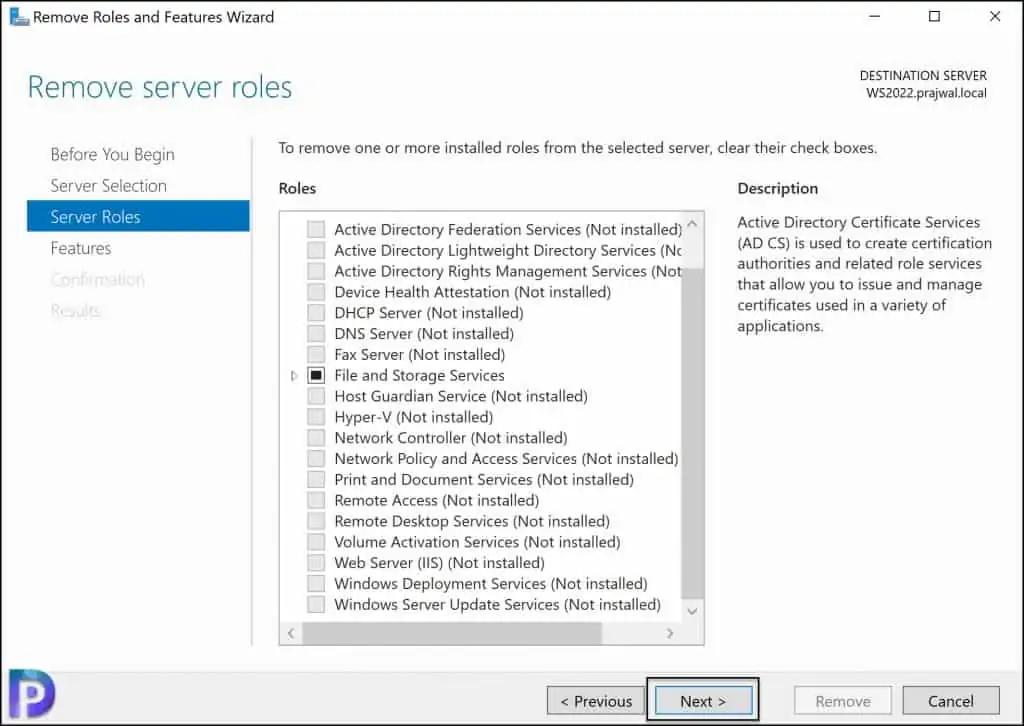Click the horizontal scroll left arrow
1024x726 pixels.
click(x=291, y=633)
